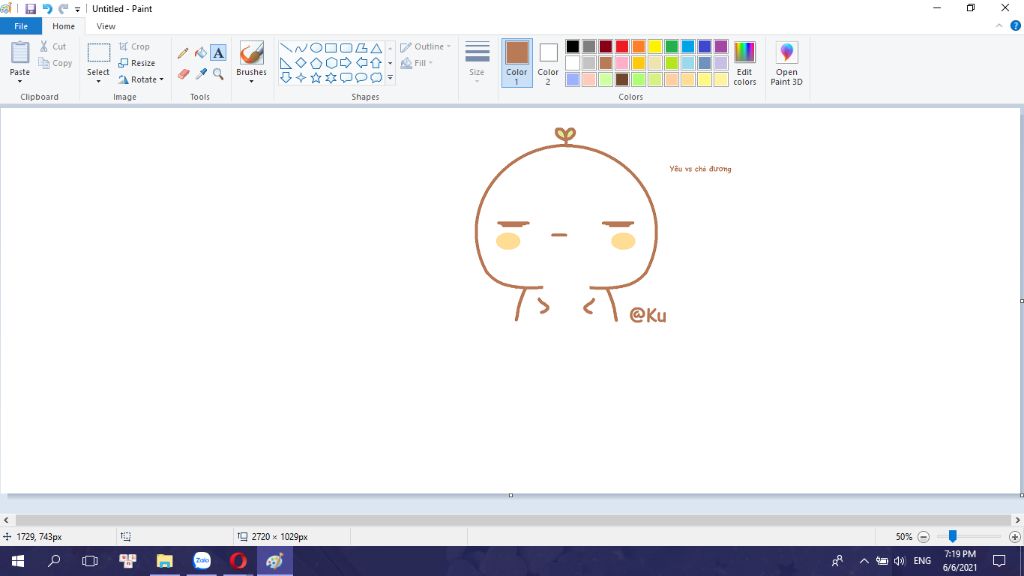Zoom in with the plus button
1024x576 pixels.
(x=1014, y=537)
